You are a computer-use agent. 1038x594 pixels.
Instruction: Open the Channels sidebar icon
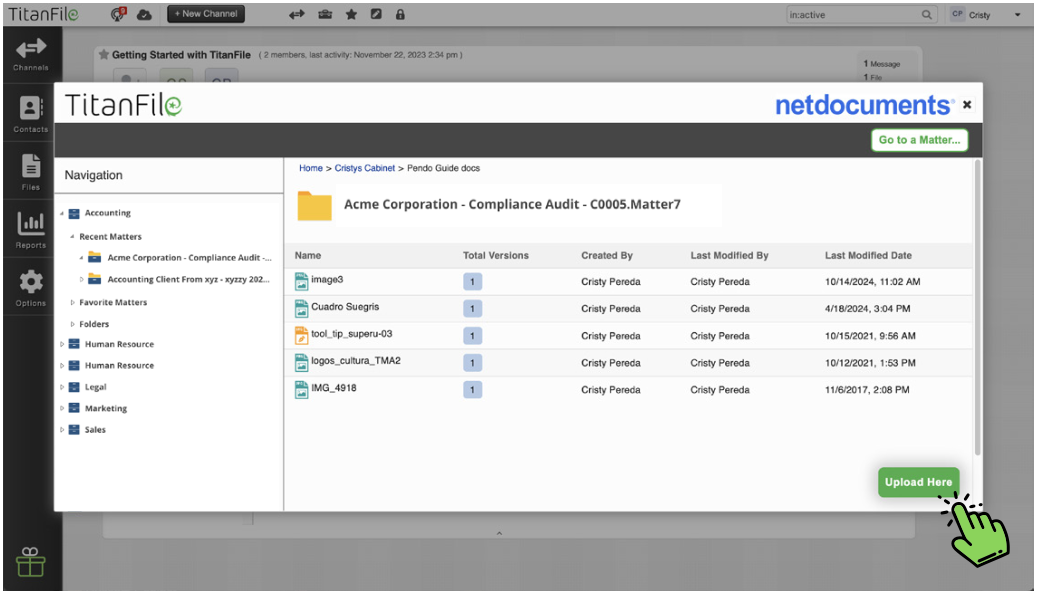30,54
